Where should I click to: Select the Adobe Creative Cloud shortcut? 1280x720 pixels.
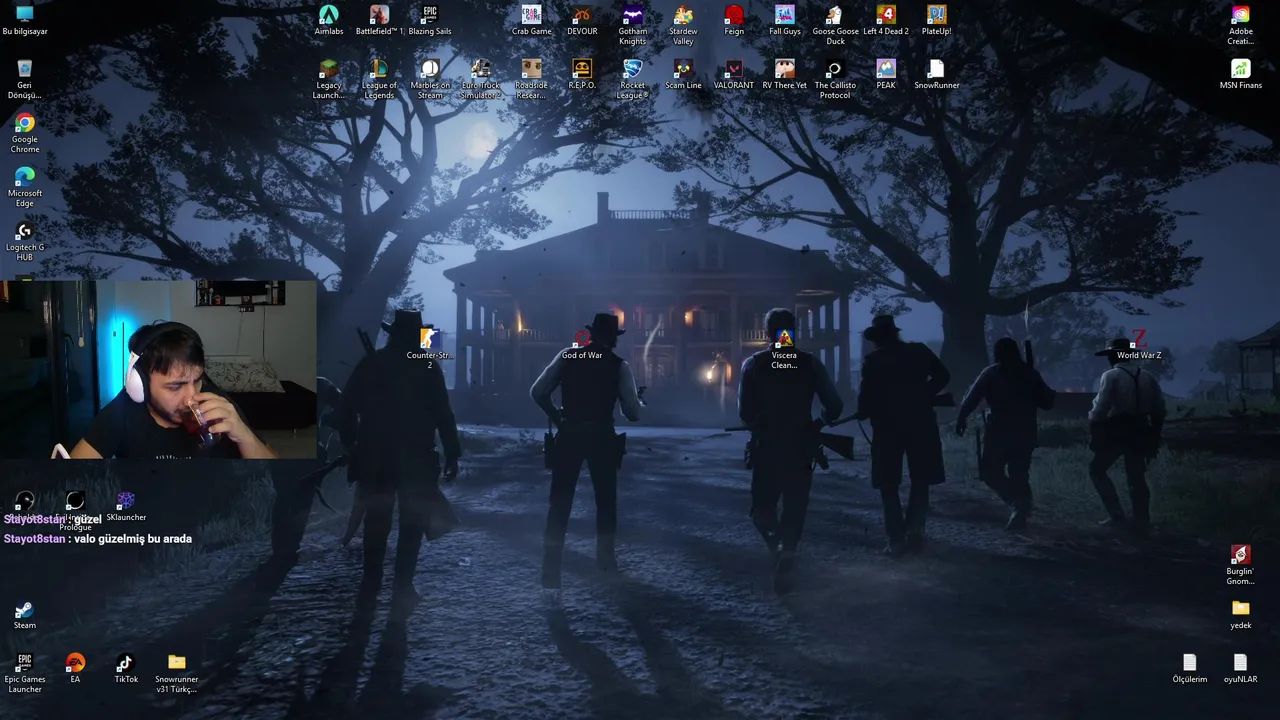[1241, 25]
